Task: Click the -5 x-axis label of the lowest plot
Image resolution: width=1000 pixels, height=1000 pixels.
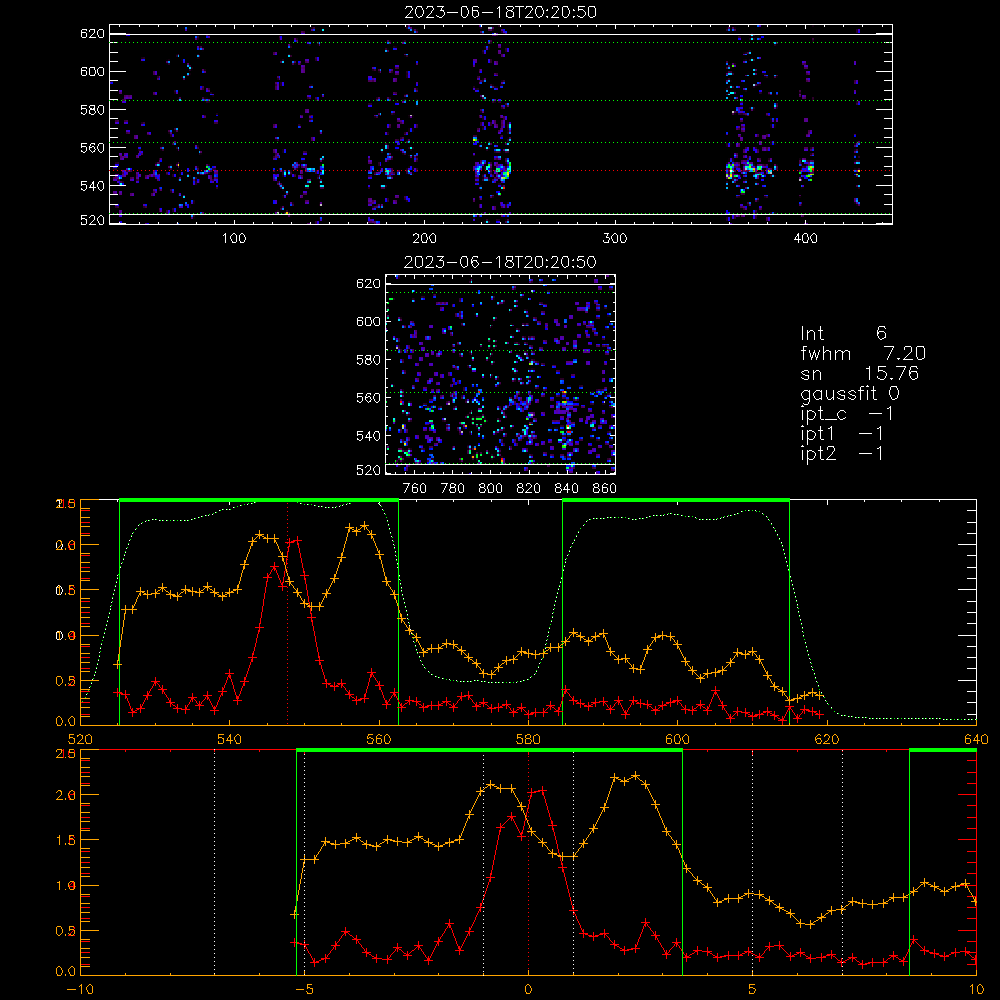Action: point(304,990)
